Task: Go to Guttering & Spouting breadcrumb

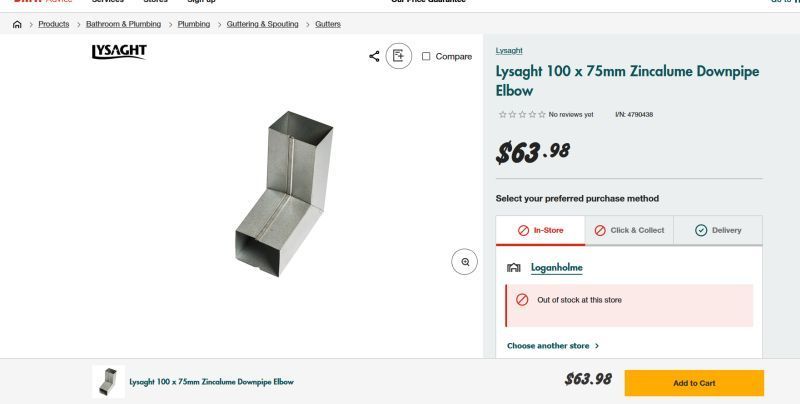Action: [x=262, y=24]
